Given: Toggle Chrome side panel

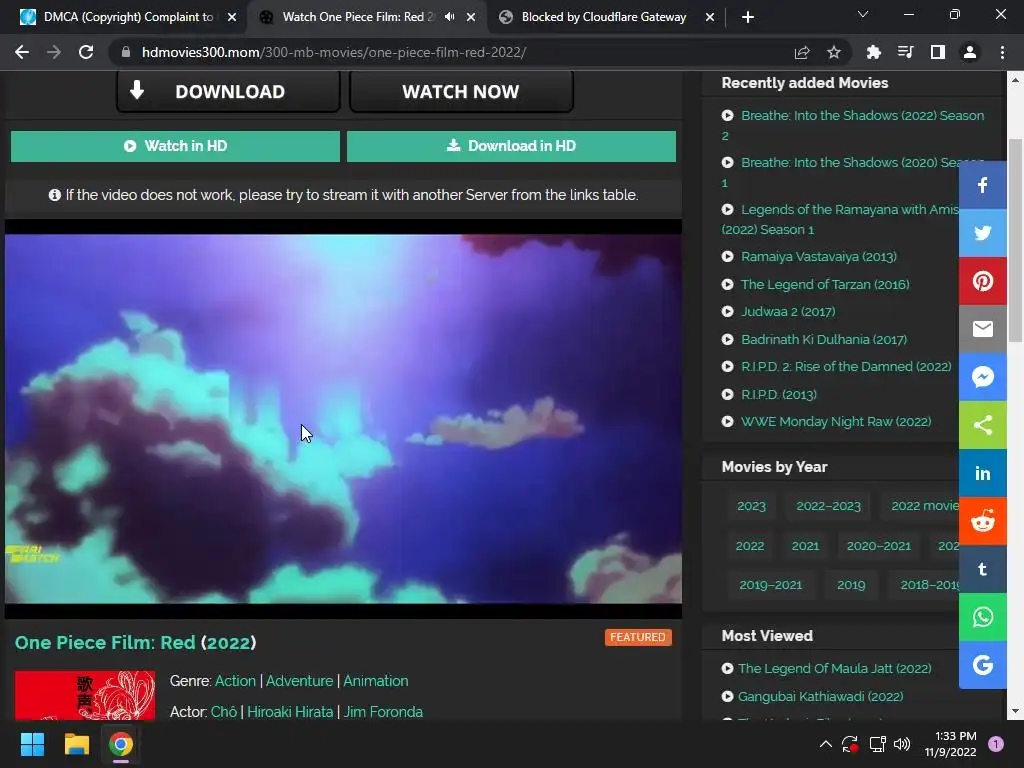Looking at the screenshot, I should click(937, 52).
